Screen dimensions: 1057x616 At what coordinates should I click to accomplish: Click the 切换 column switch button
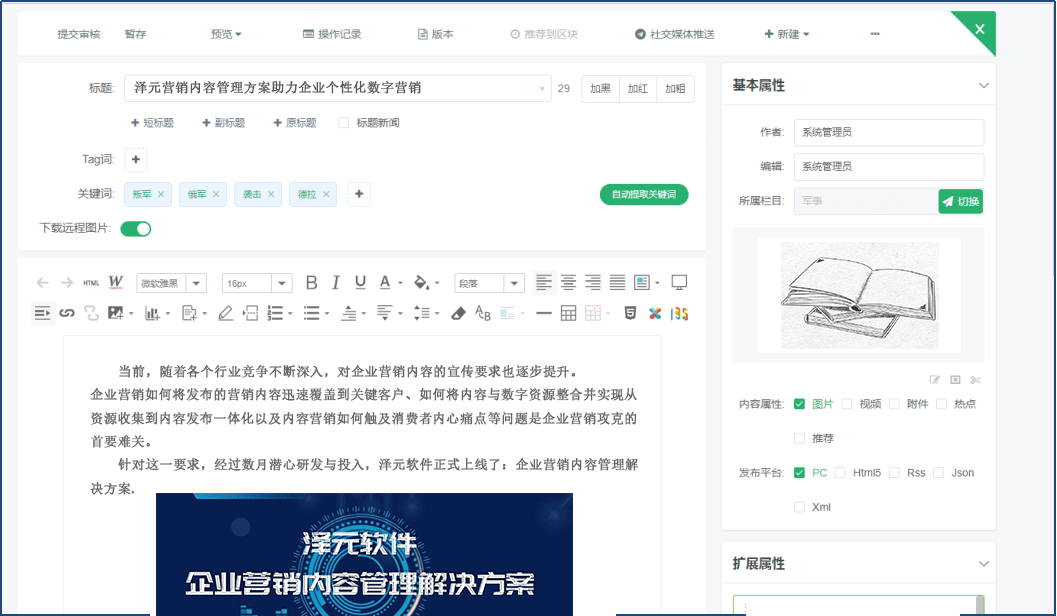click(960, 201)
